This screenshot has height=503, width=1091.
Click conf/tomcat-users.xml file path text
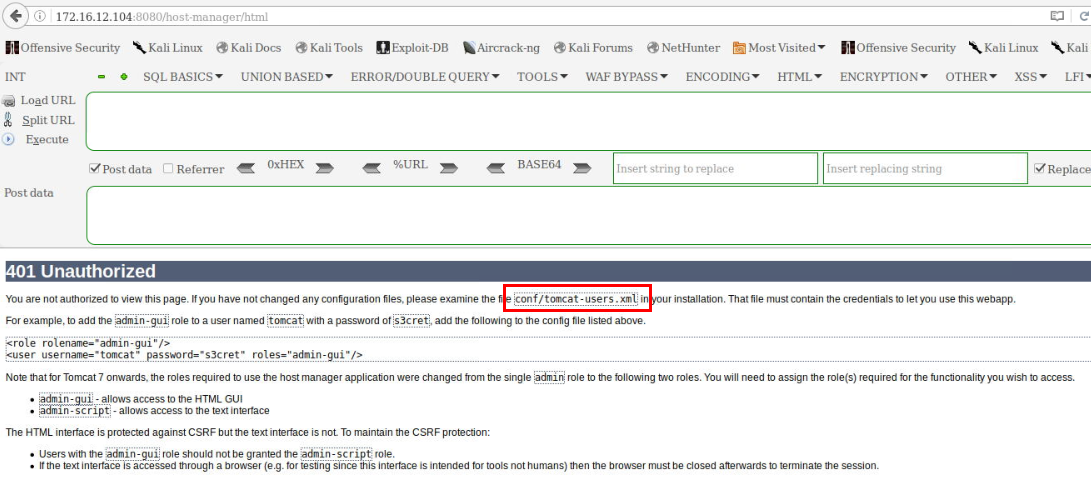click(x=576, y=300)
